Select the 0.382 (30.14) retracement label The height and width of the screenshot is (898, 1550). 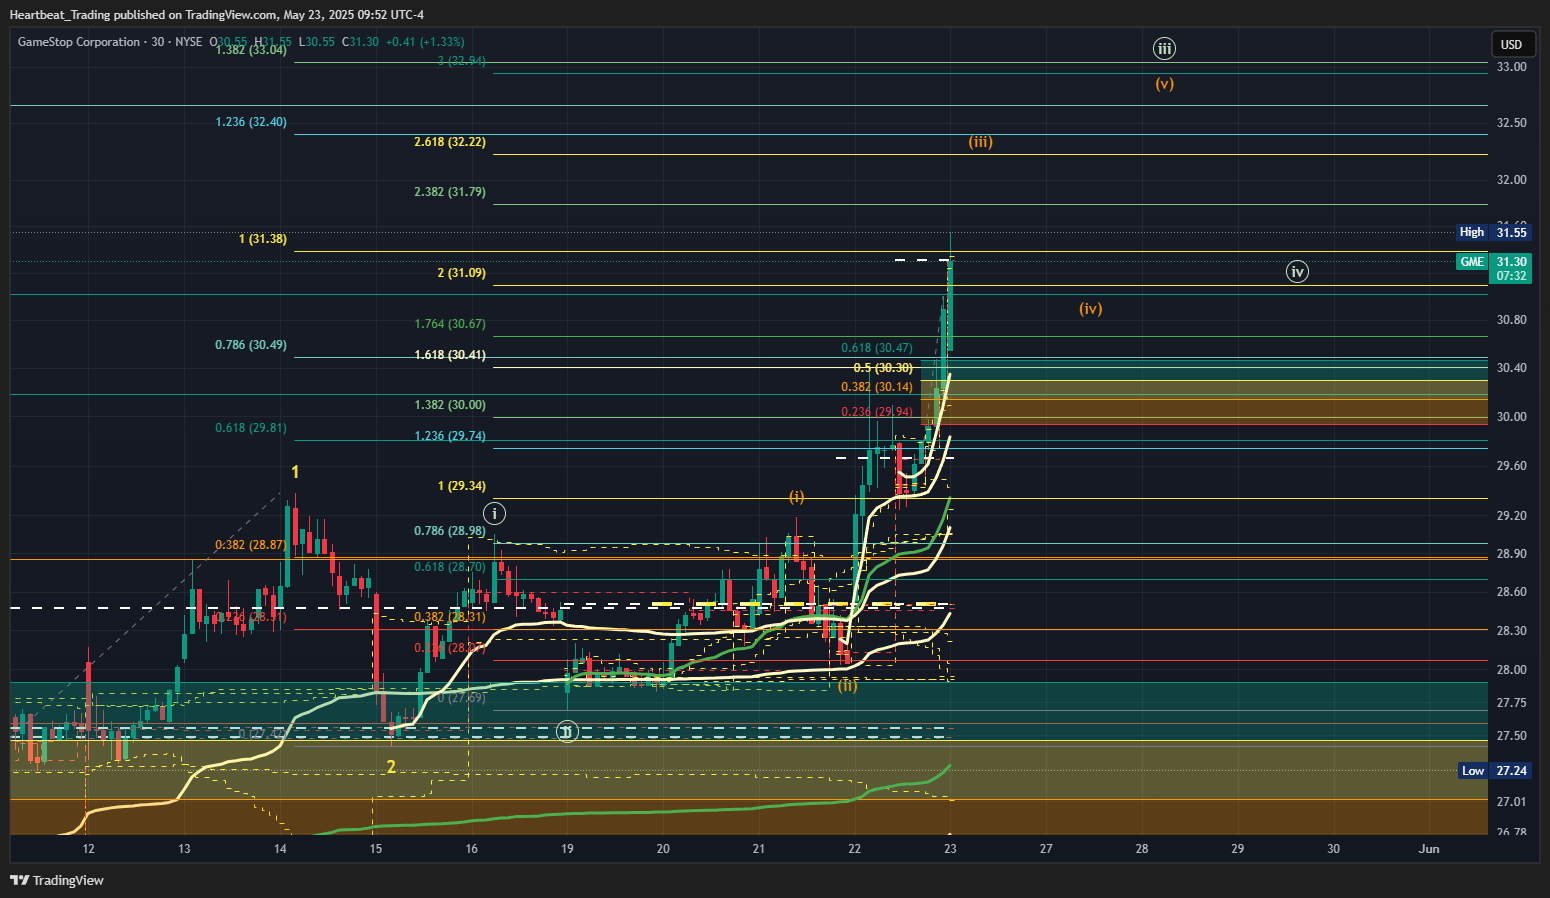pyautogui.click(x=877, y=387)
